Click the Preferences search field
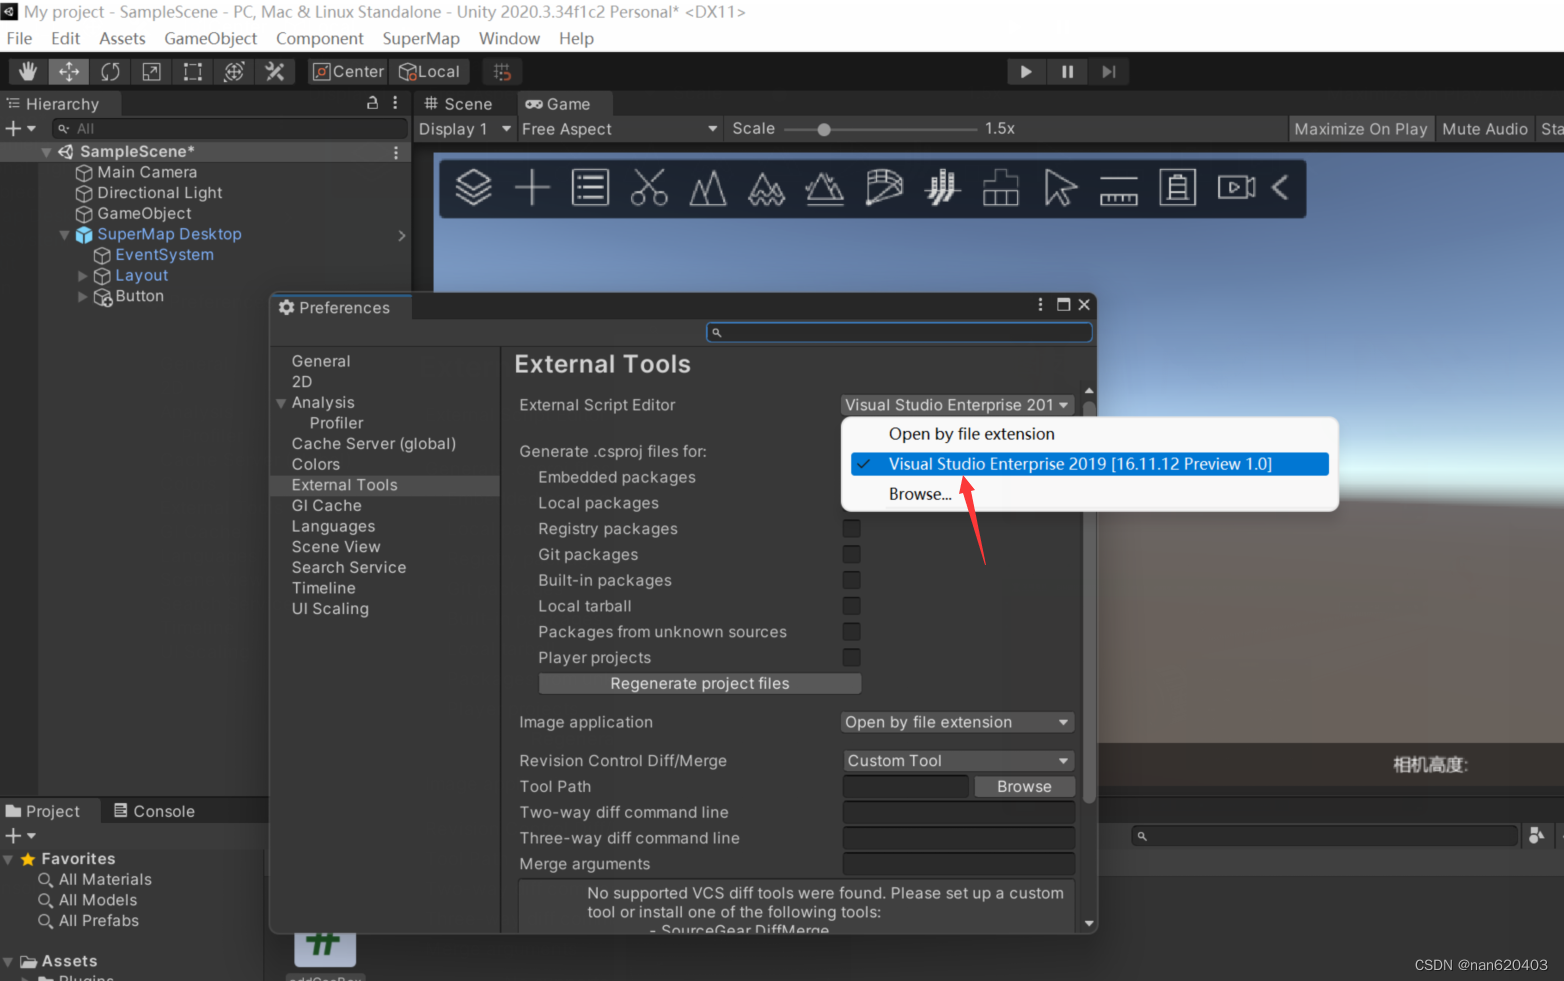Image resolution: width=1564 pixels, height=981 pixels. tap(898, 331)
